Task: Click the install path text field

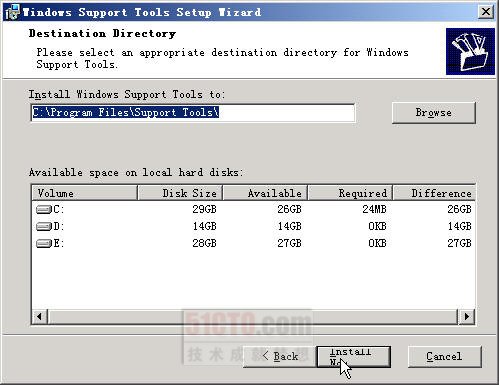Action: tap(193, 113)
